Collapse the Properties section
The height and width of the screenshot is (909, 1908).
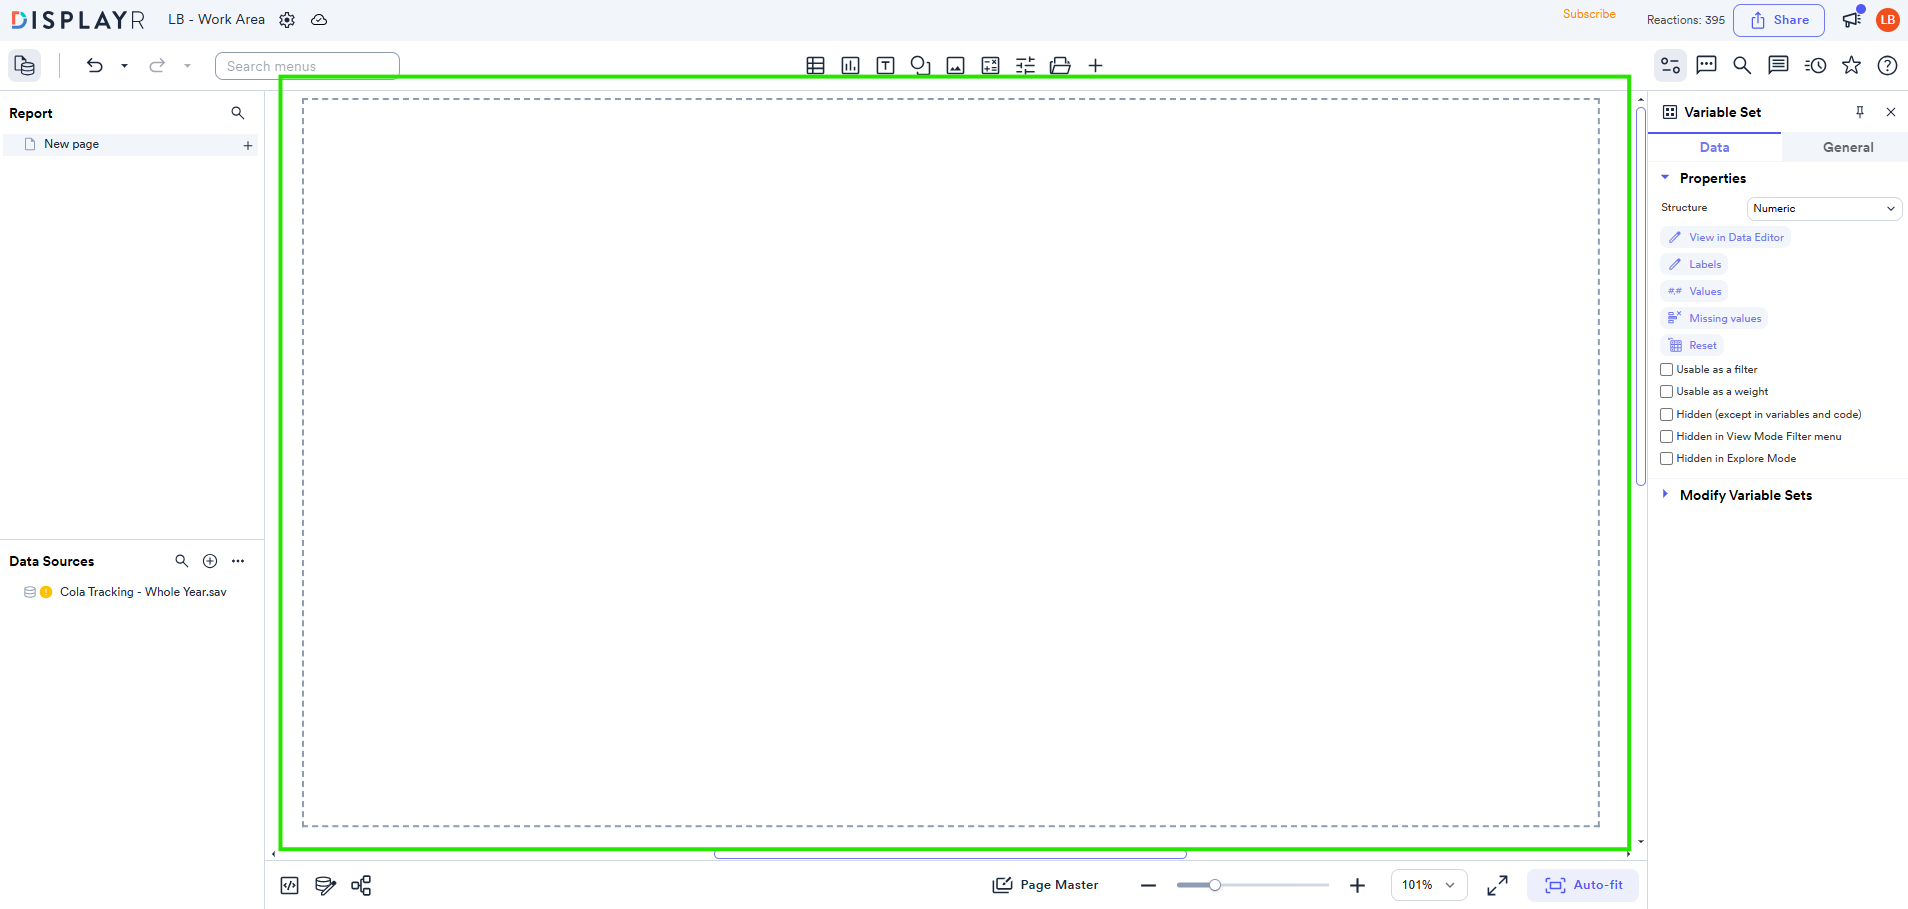(x=1664, y=178)
